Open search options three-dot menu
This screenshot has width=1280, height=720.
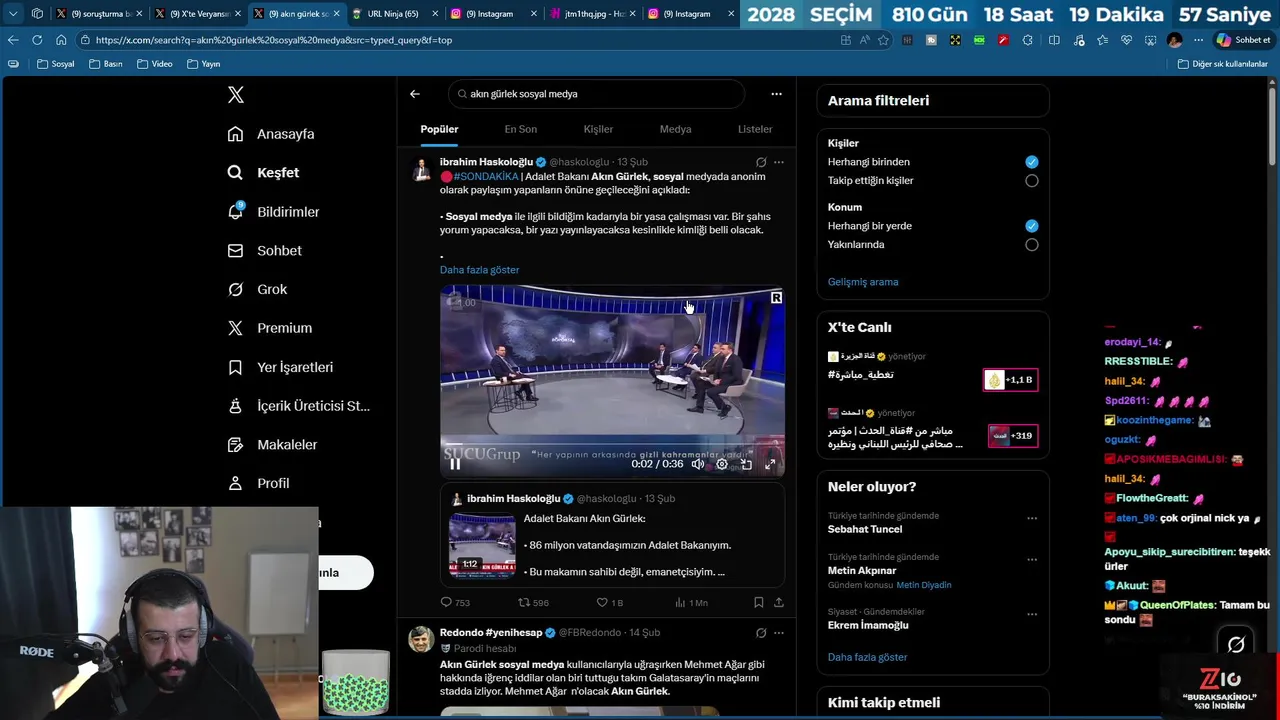(776, 94)
